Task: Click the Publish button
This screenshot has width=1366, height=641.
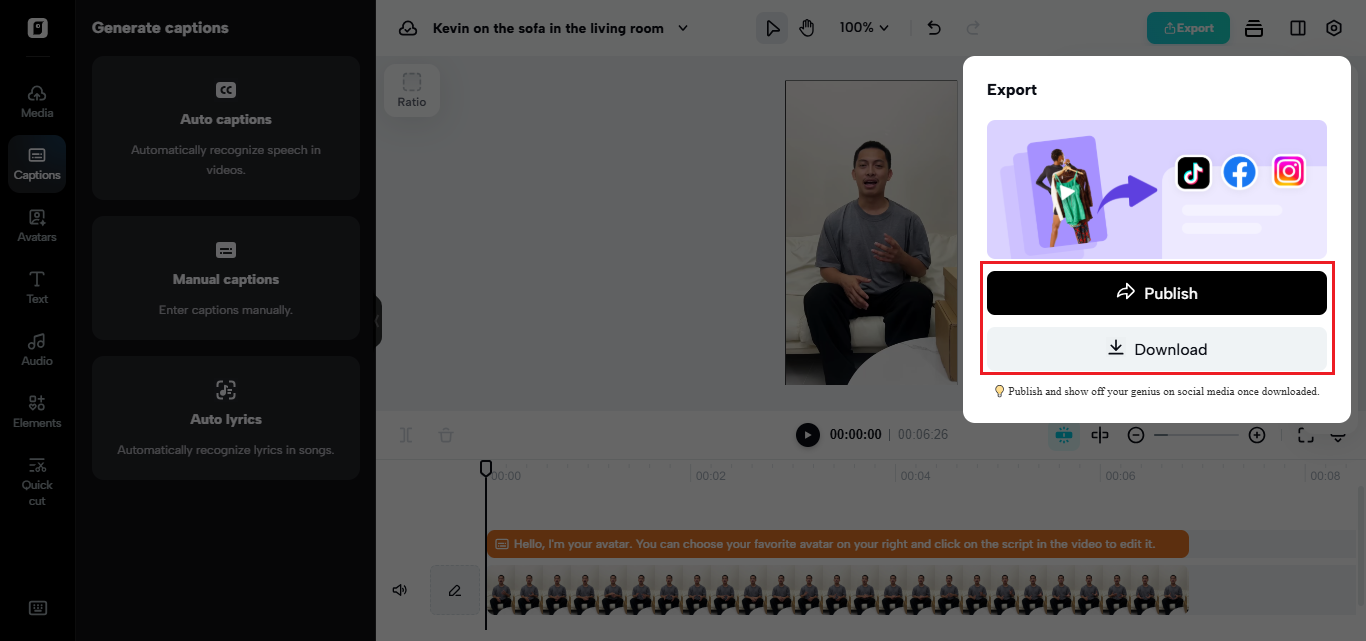Action: [x=1156, y=293]
